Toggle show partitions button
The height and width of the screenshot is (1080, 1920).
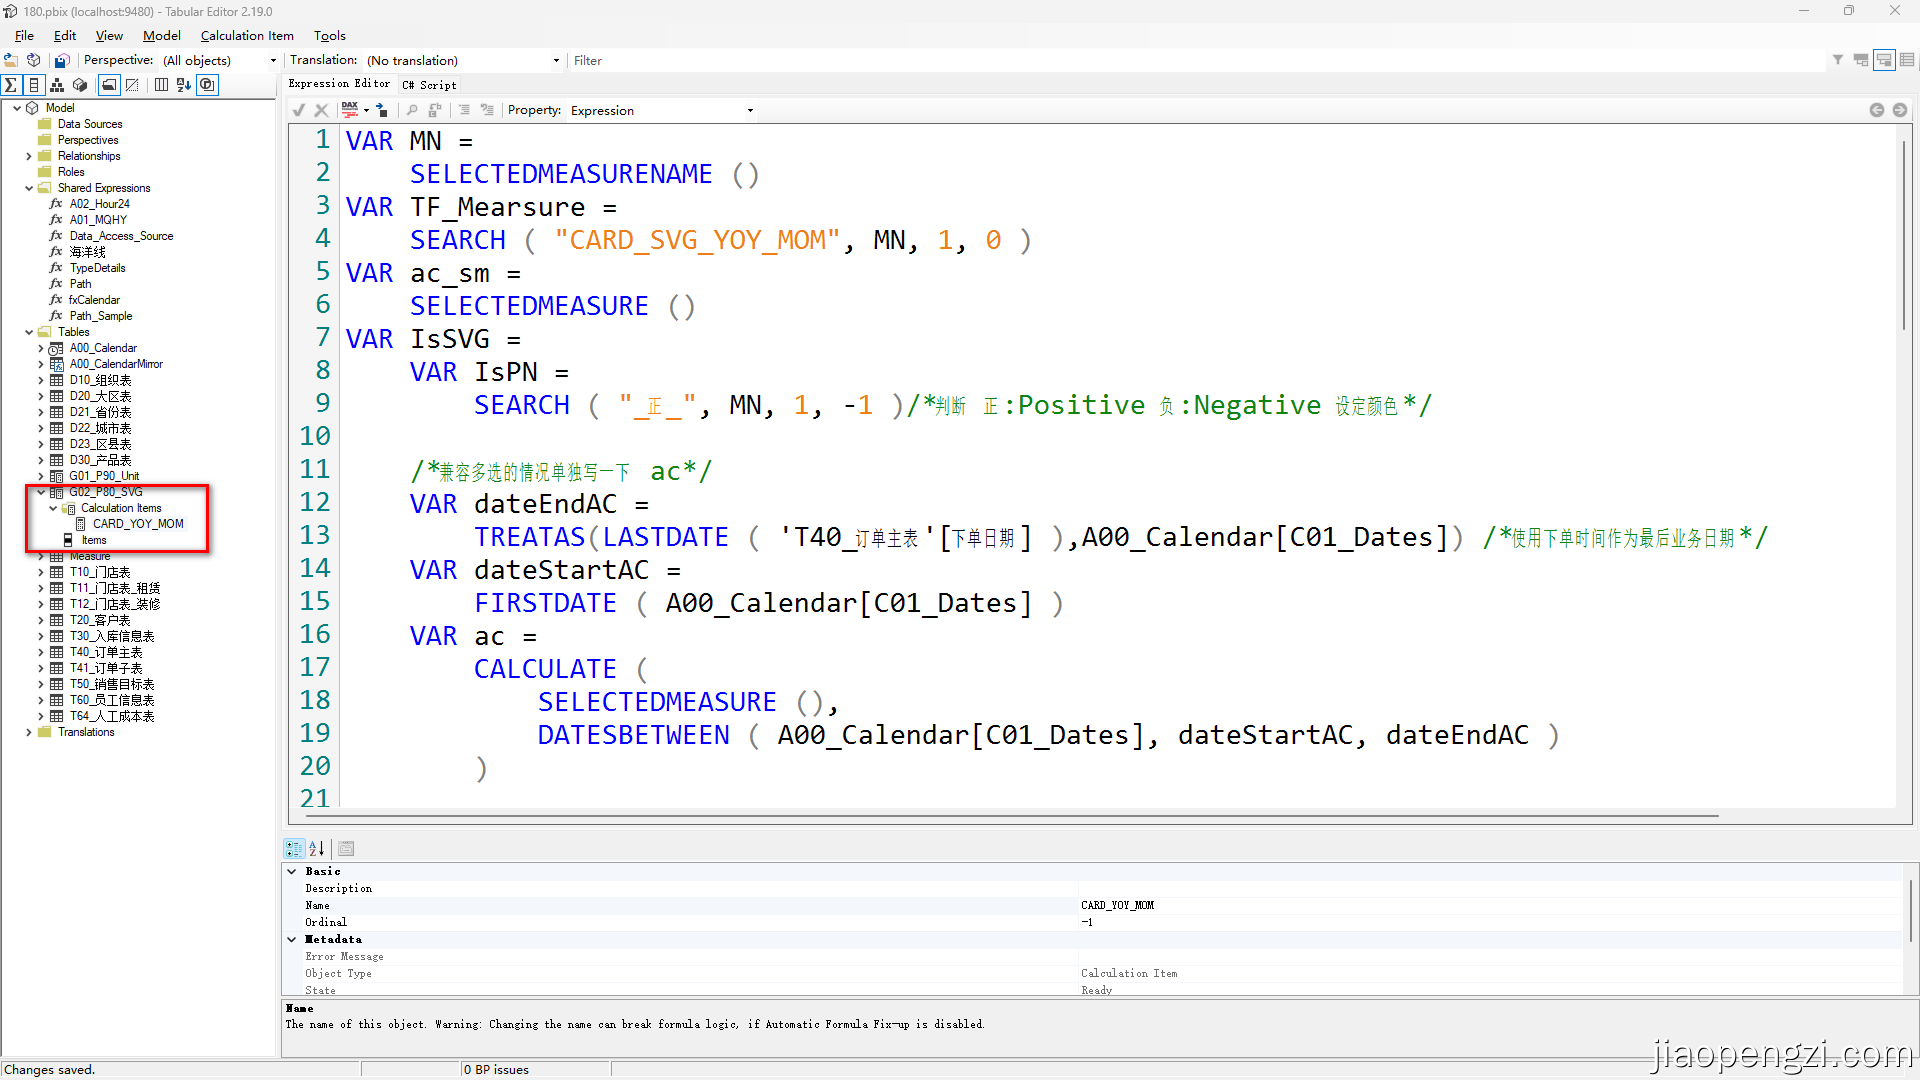(80, 85)
